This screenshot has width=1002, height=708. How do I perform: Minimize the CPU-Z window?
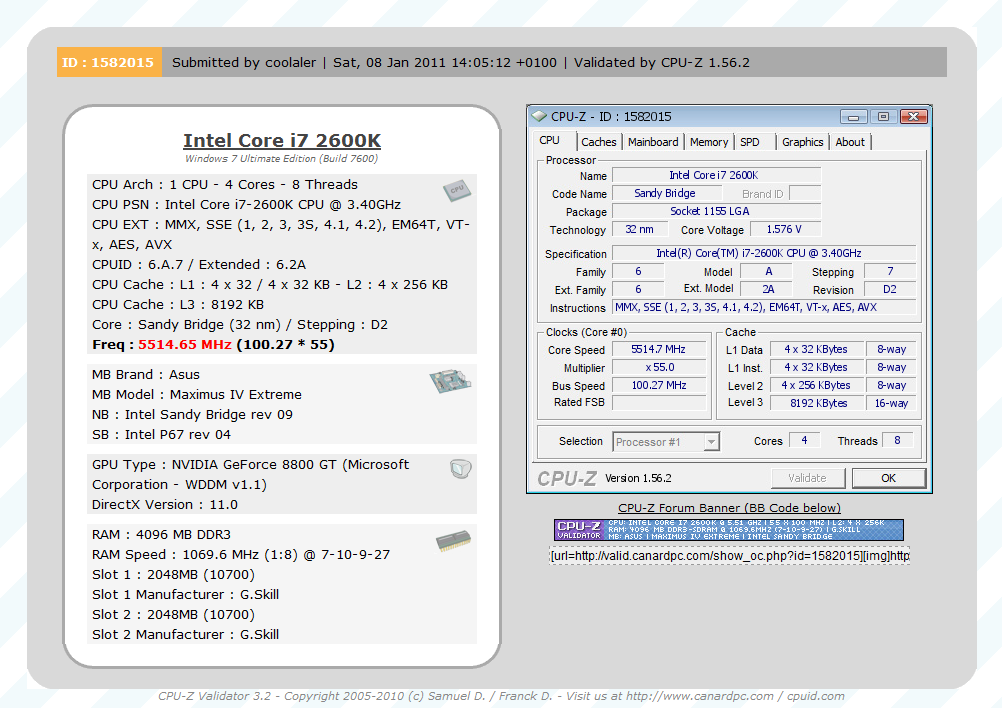(x=854, y=116)
